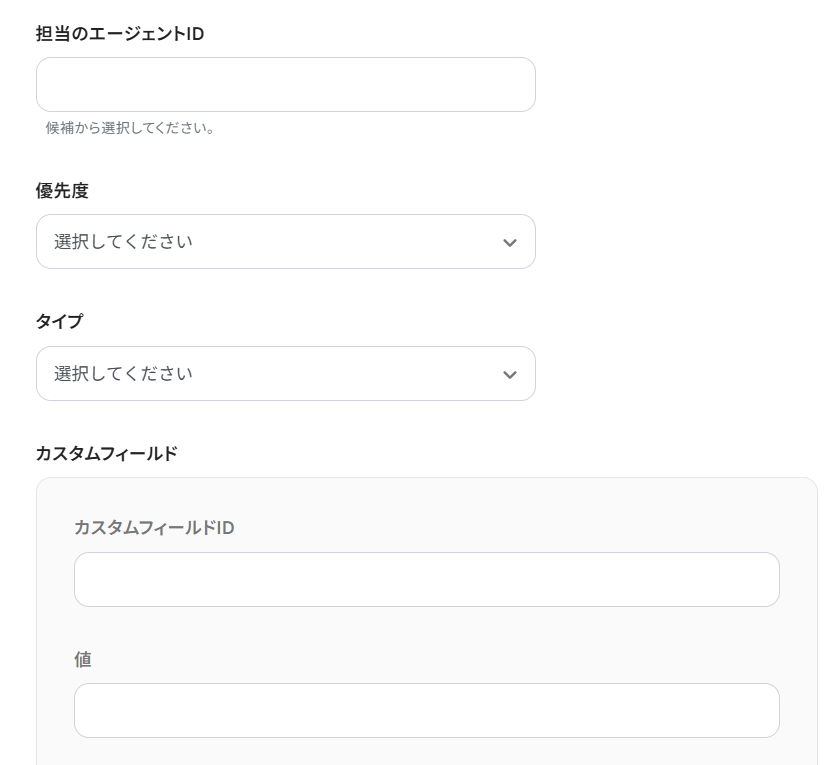Viewport: 838px width, 765px height.
Task: Click the タイプ field label
Action: click(x=59, y=322)
